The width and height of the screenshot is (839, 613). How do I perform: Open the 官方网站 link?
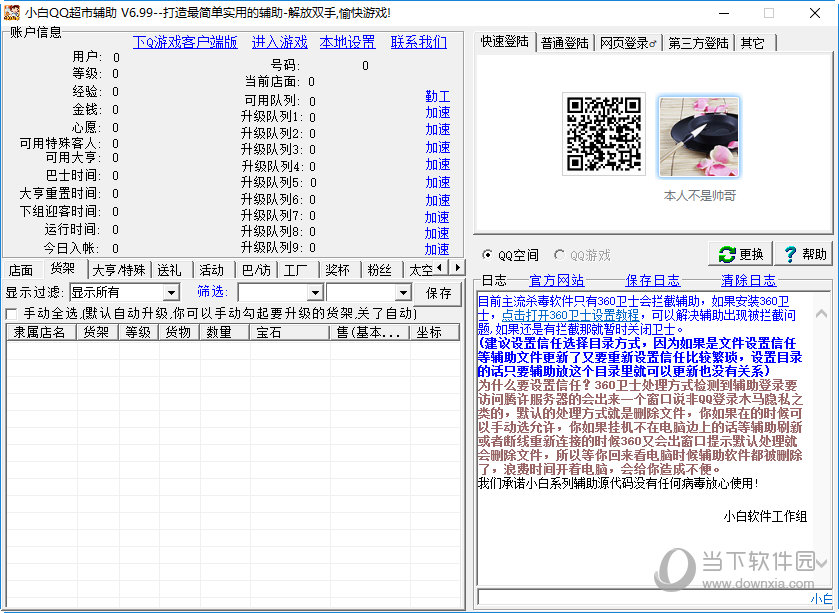pyautogui.click(x=556, y=280)
